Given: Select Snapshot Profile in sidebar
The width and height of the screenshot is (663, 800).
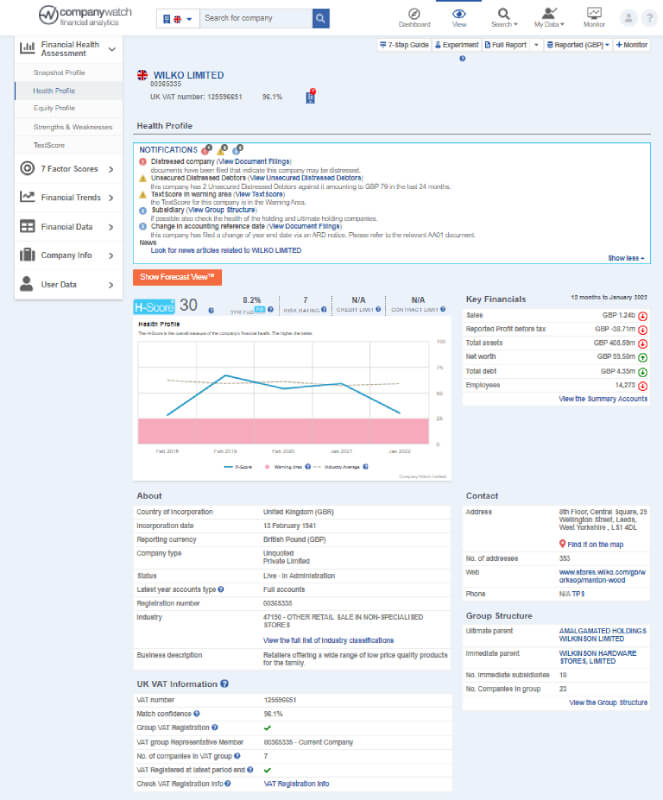Looking at the screenshot, I should (59, 72).
